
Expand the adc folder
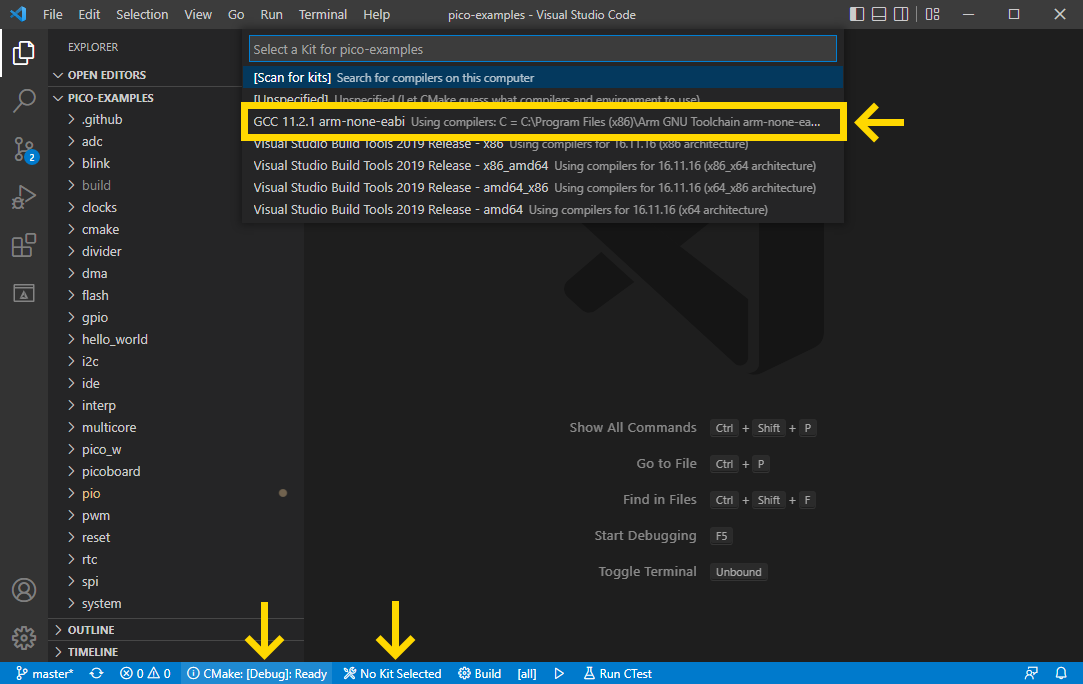92,142
